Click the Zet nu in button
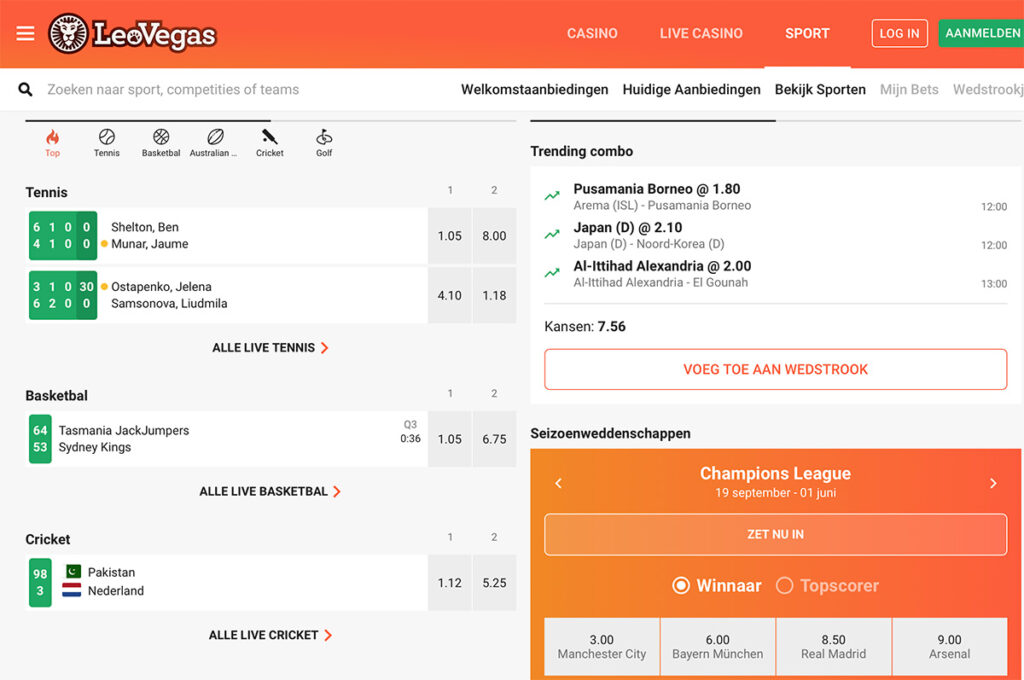 coord(775,534)
